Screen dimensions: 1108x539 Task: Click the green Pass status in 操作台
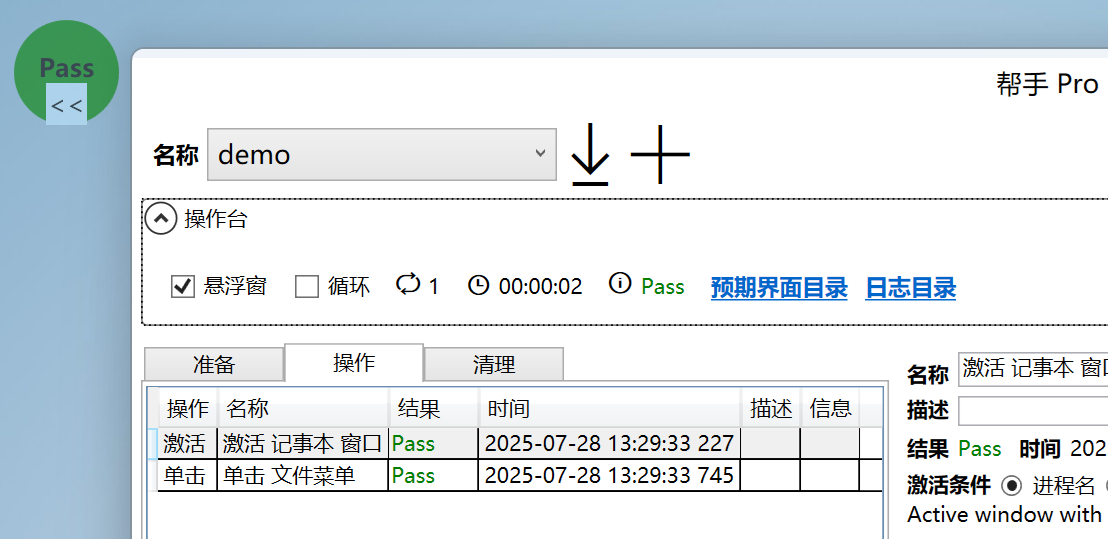tap(663, 287)
